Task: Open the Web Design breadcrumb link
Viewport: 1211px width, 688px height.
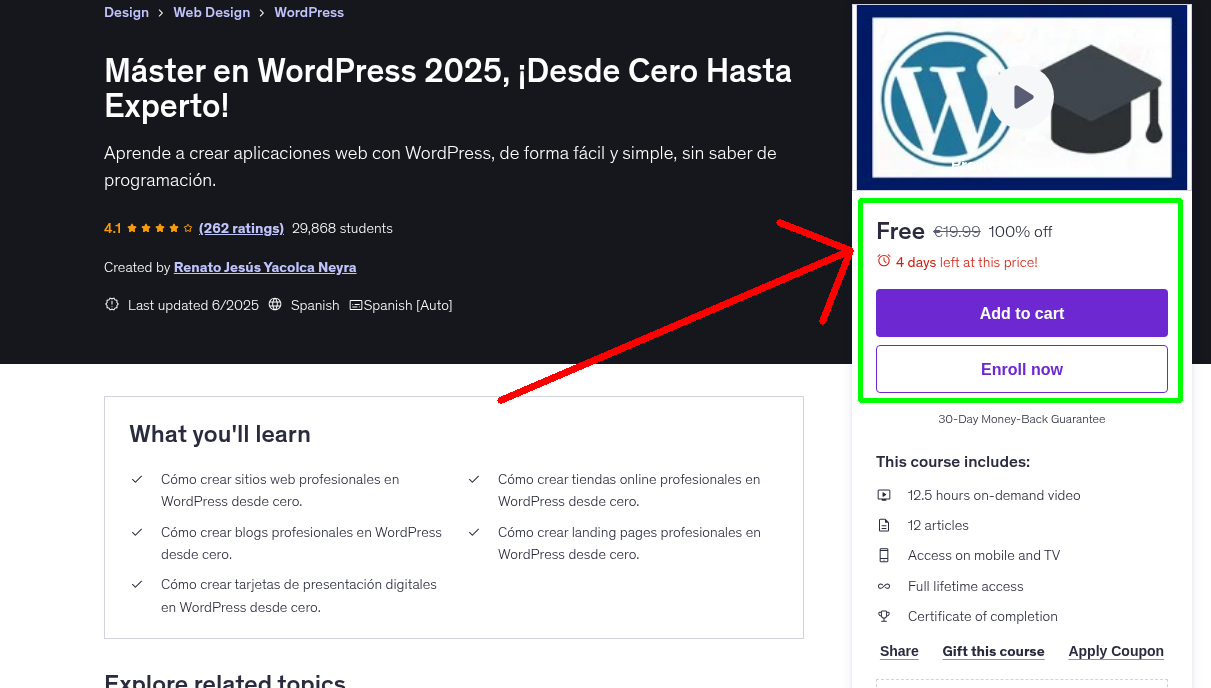Action: (x=212, y=12)
